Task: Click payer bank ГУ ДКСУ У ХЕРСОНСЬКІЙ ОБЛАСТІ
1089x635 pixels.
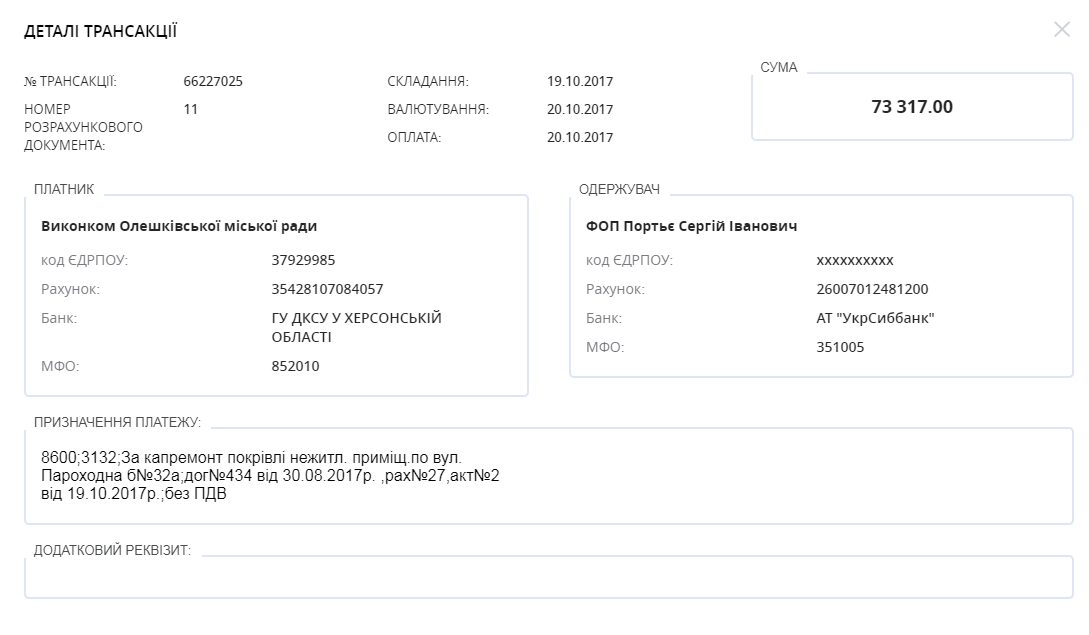Action: (x=356, y=327)
